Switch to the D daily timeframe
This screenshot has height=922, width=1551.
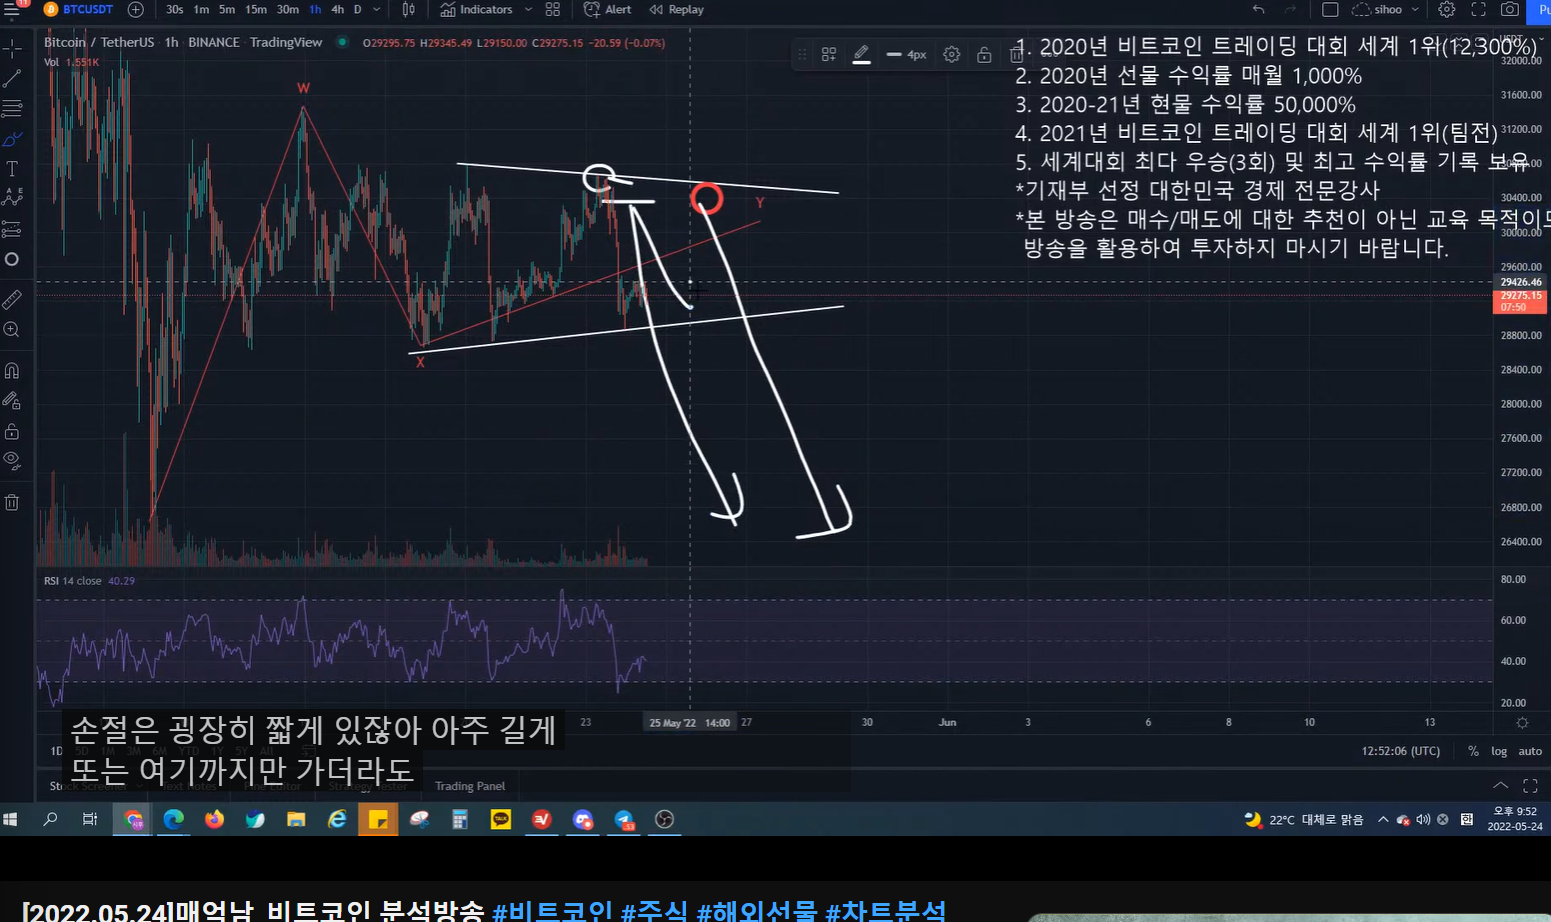357,9
